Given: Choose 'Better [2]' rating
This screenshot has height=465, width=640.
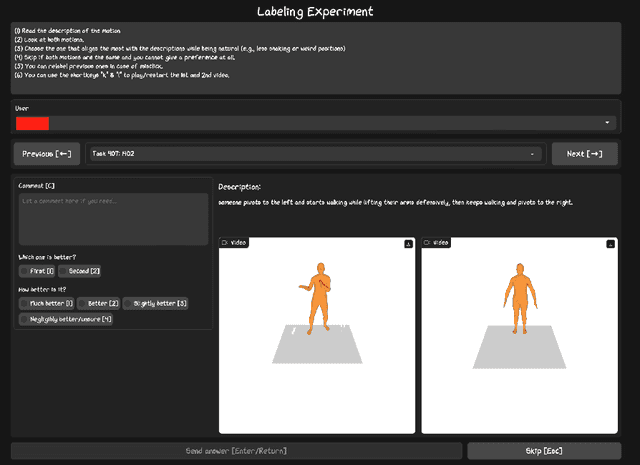Looking at the screenshot, I should coord(83,303).
